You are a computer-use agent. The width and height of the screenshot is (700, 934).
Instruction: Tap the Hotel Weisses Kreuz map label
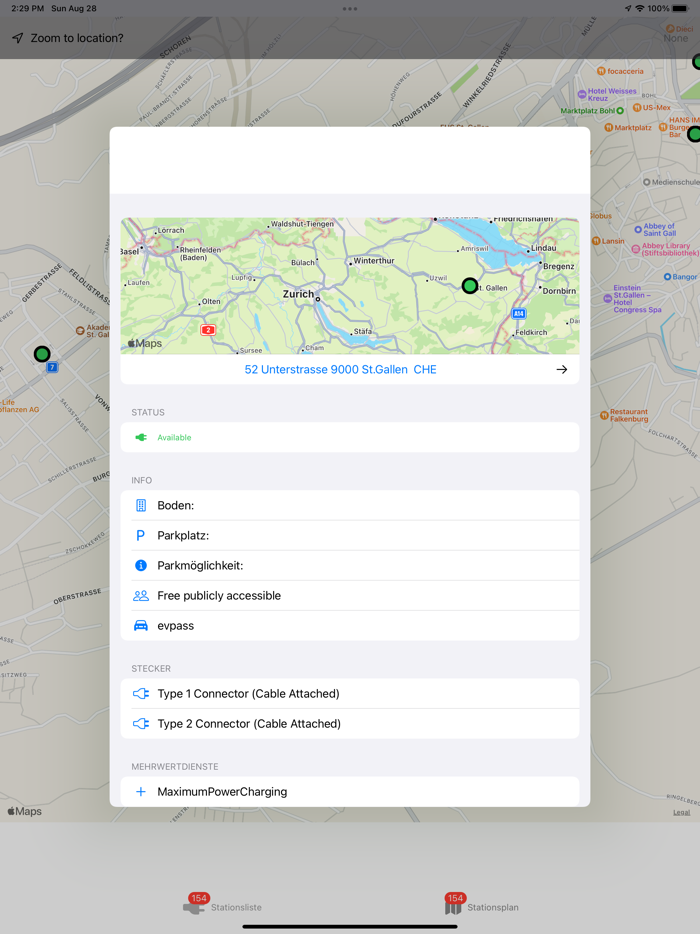(607, 94)
